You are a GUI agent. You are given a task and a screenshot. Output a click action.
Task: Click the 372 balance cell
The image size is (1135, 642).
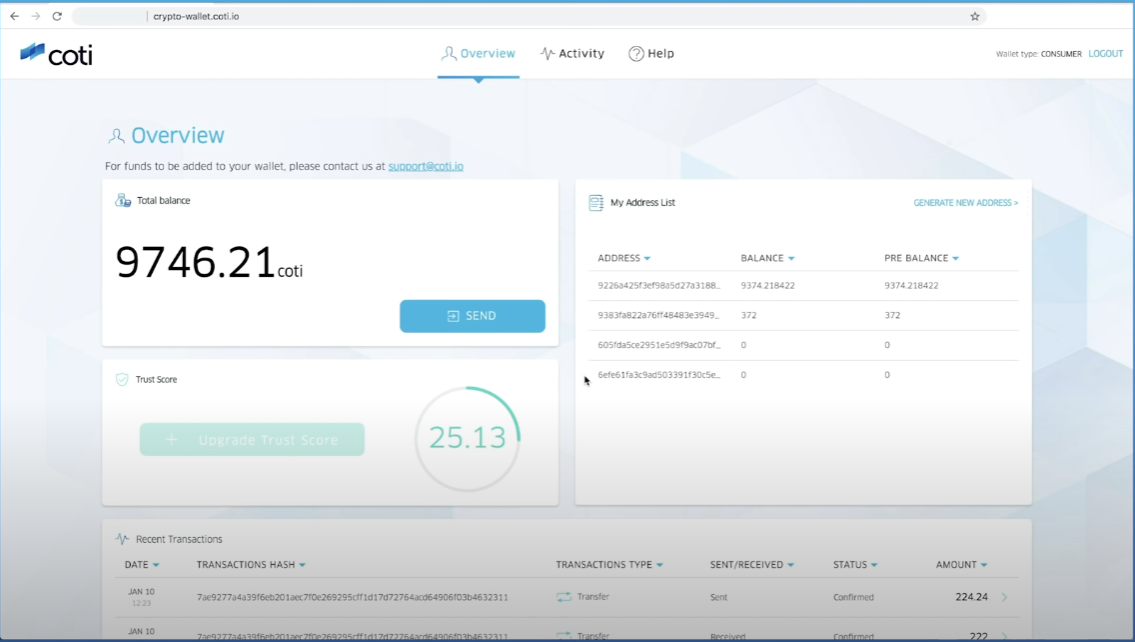click(748, 316)
